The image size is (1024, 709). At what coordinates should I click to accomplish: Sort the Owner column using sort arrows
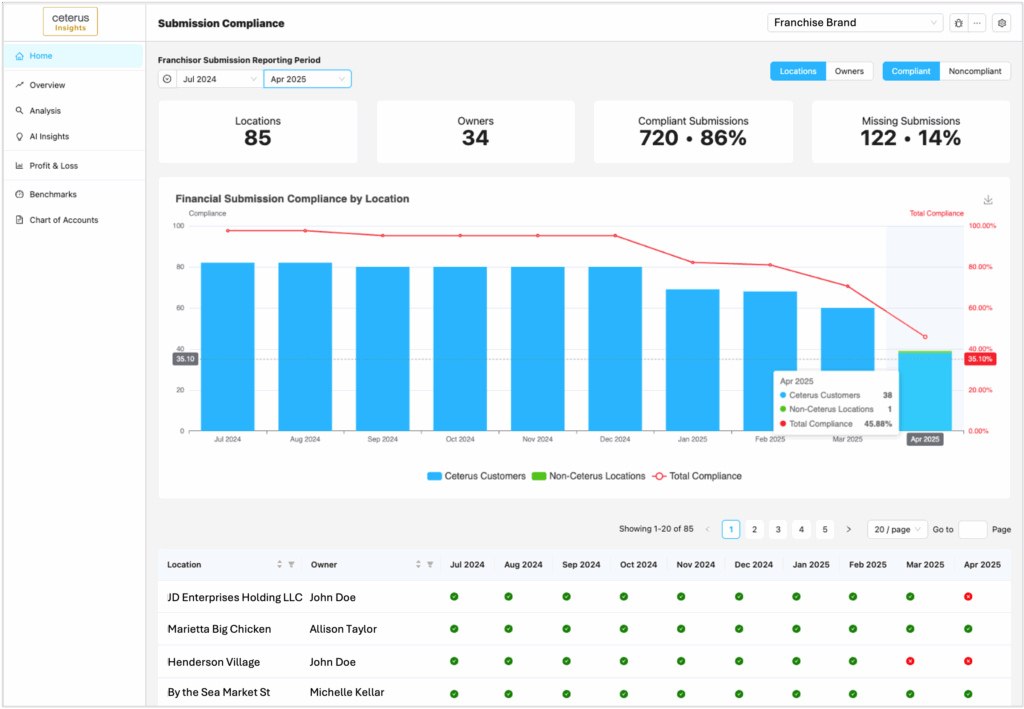[x=418, y=565]
